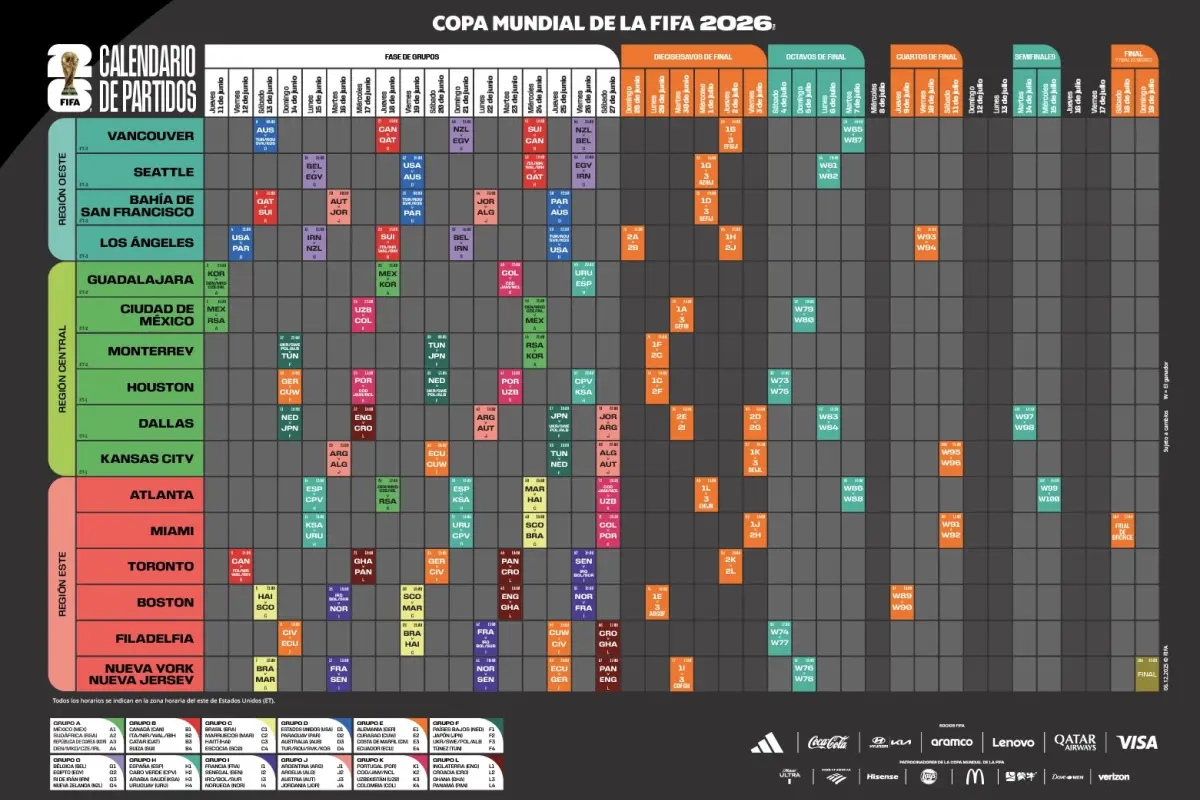
Task: Select the Grupo A legend box
Action: coord(87,736)
